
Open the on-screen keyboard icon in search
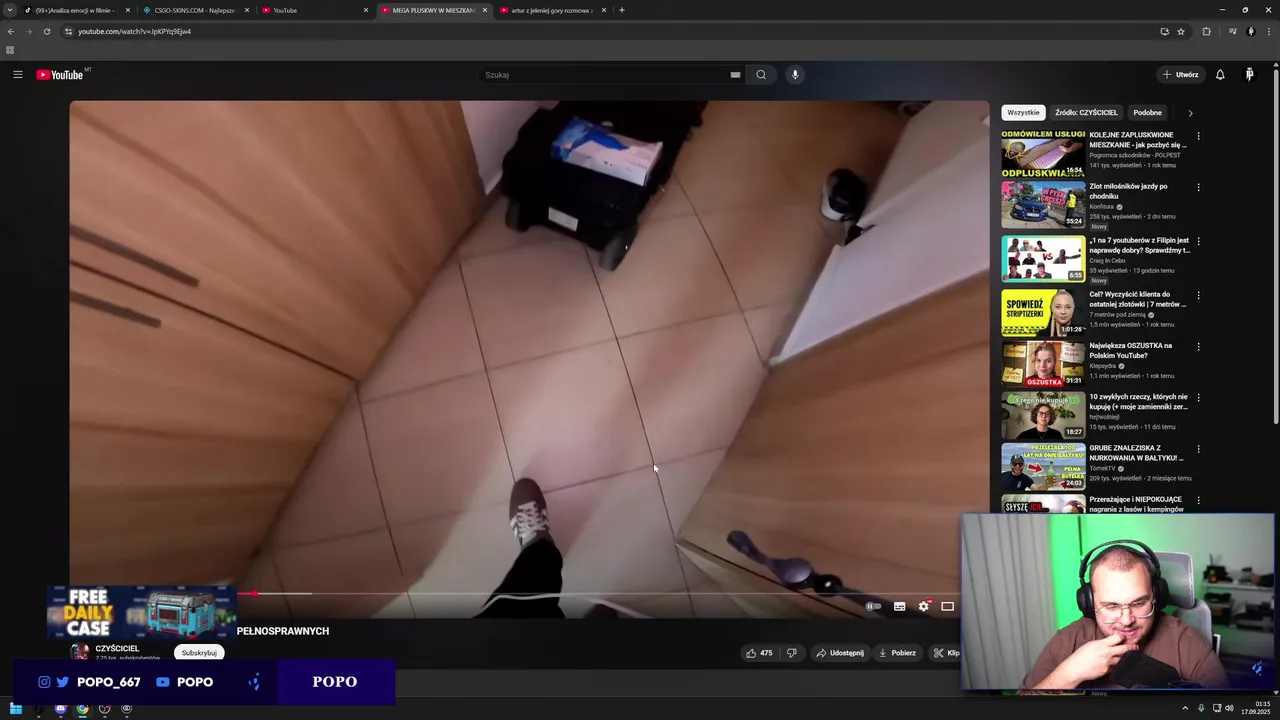tap(735, 75)
